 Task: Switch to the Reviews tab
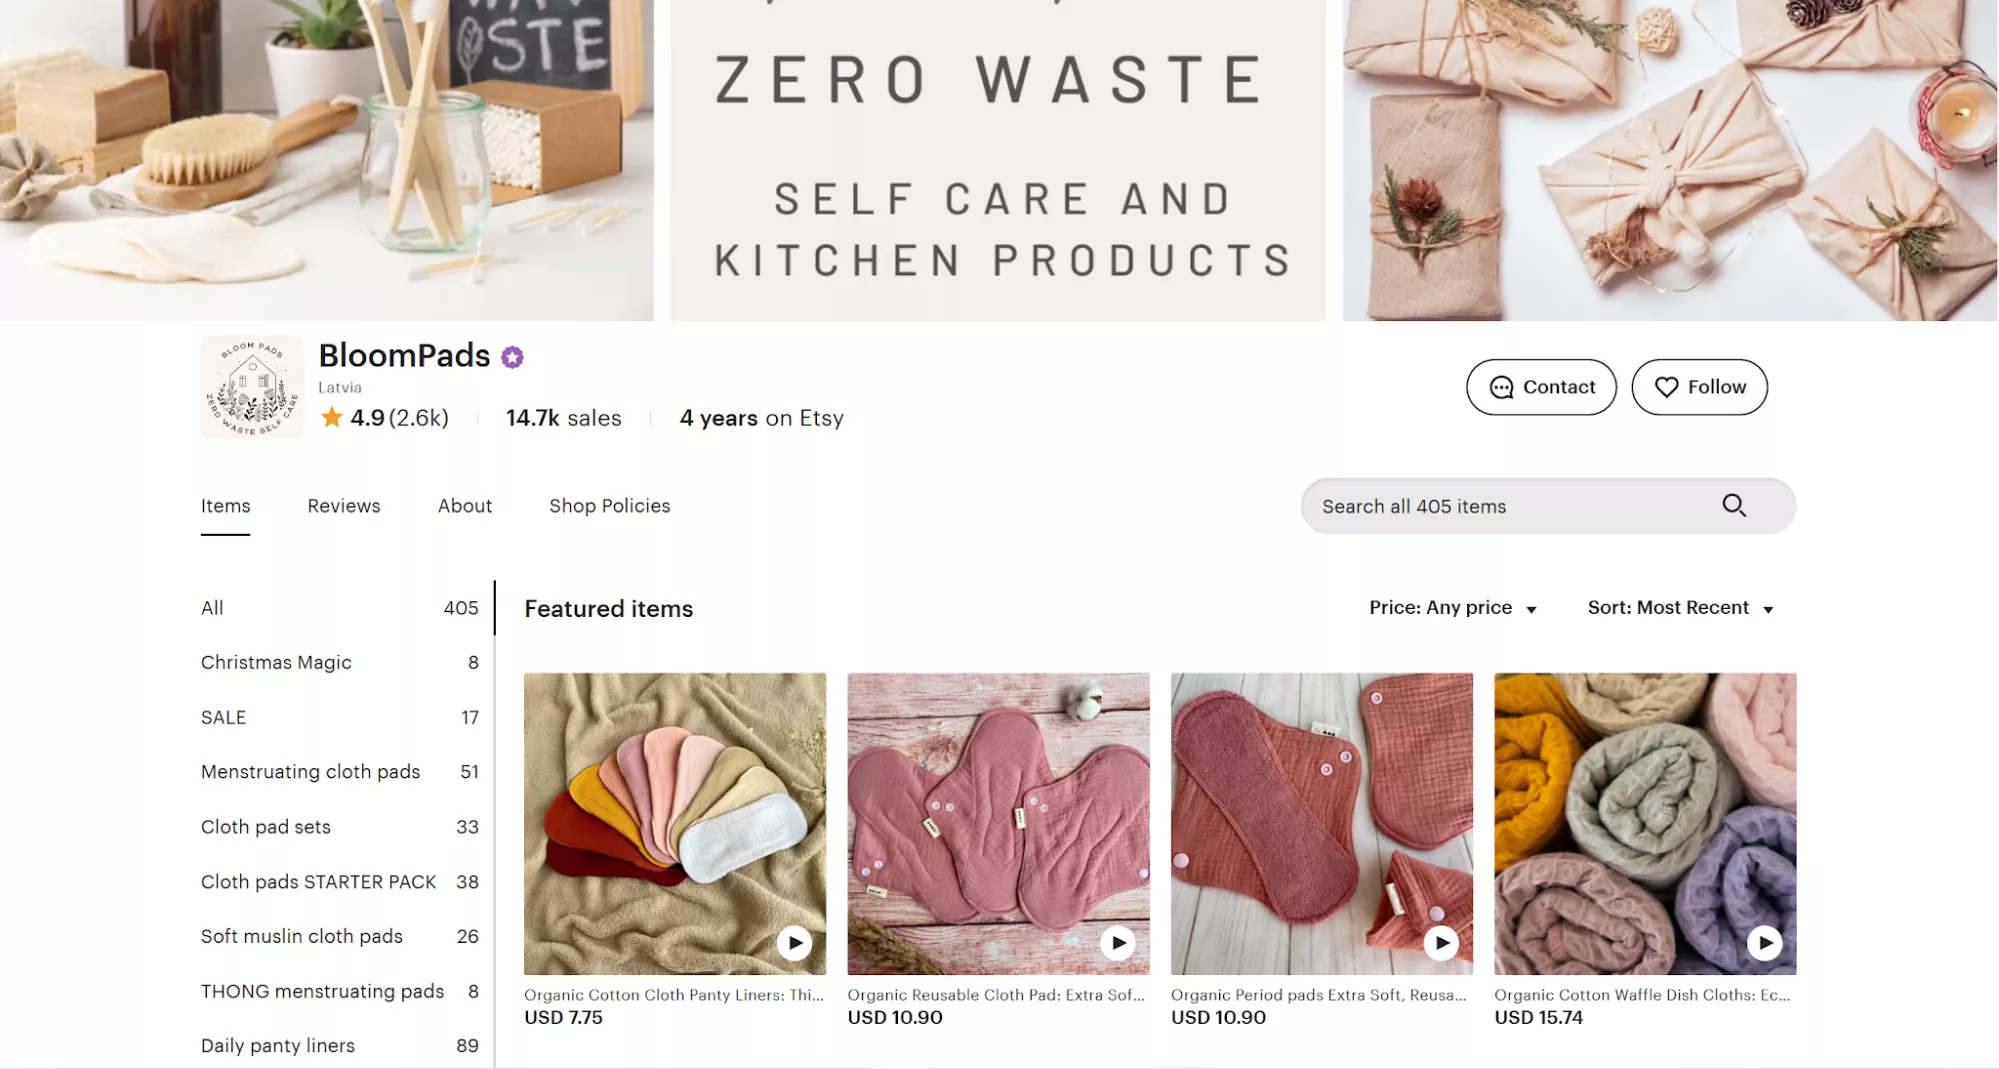click(x=344, y=506)
